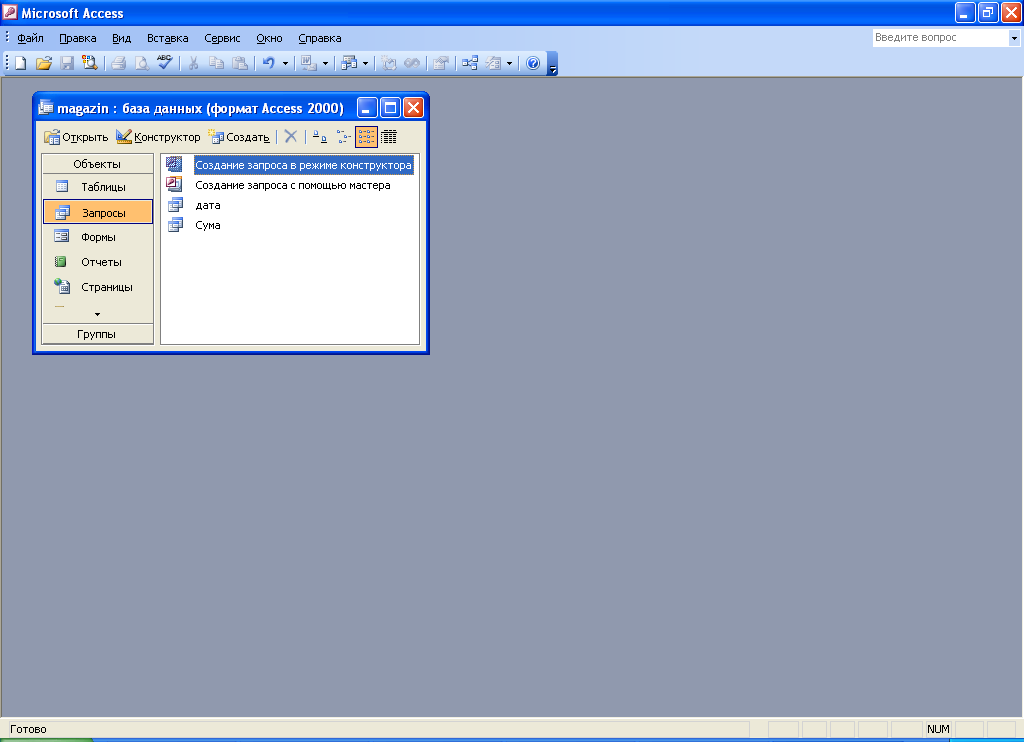Open the Вставка menu
The width and height of the screenshot is (1024, 742).
click(168, 38)
